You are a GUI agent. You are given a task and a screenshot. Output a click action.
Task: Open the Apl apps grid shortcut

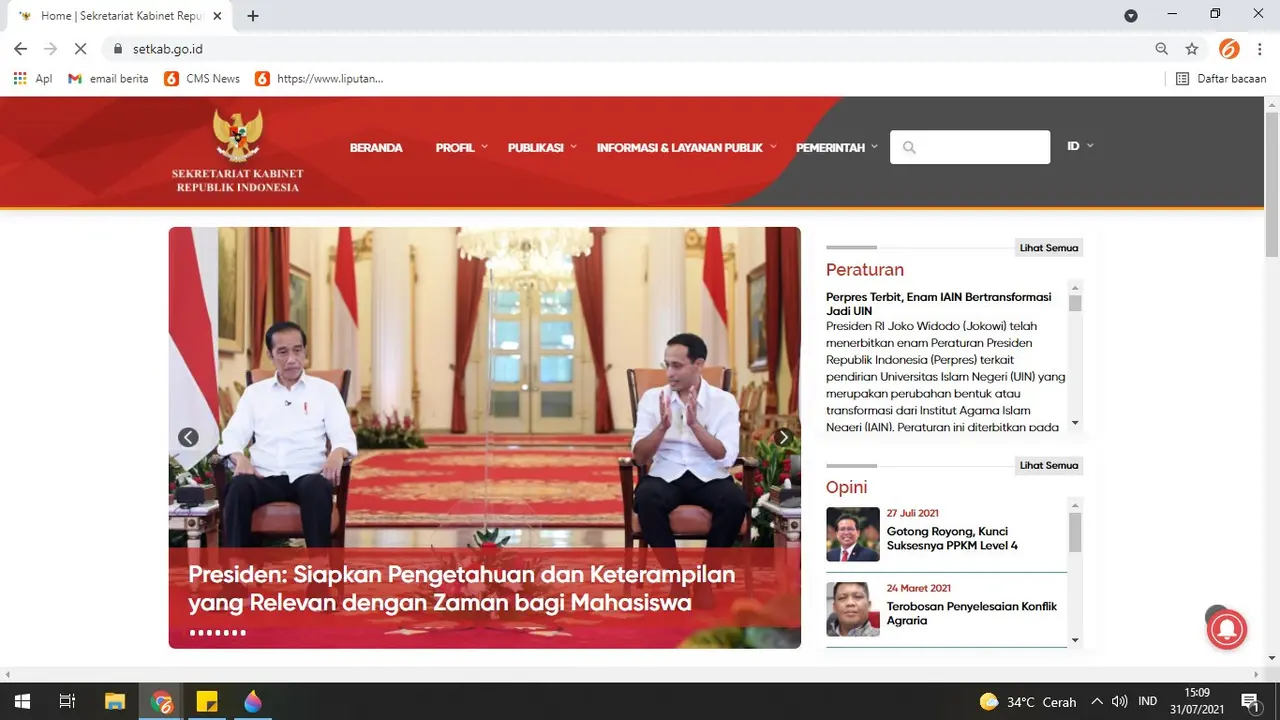[x=33, y=78]
